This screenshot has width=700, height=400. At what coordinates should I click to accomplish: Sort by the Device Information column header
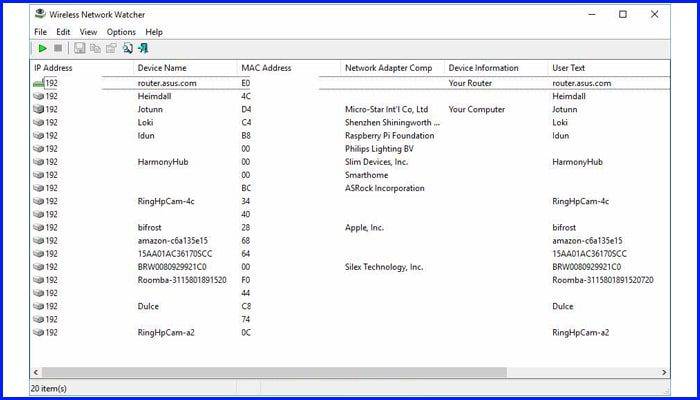click(496, 68)
